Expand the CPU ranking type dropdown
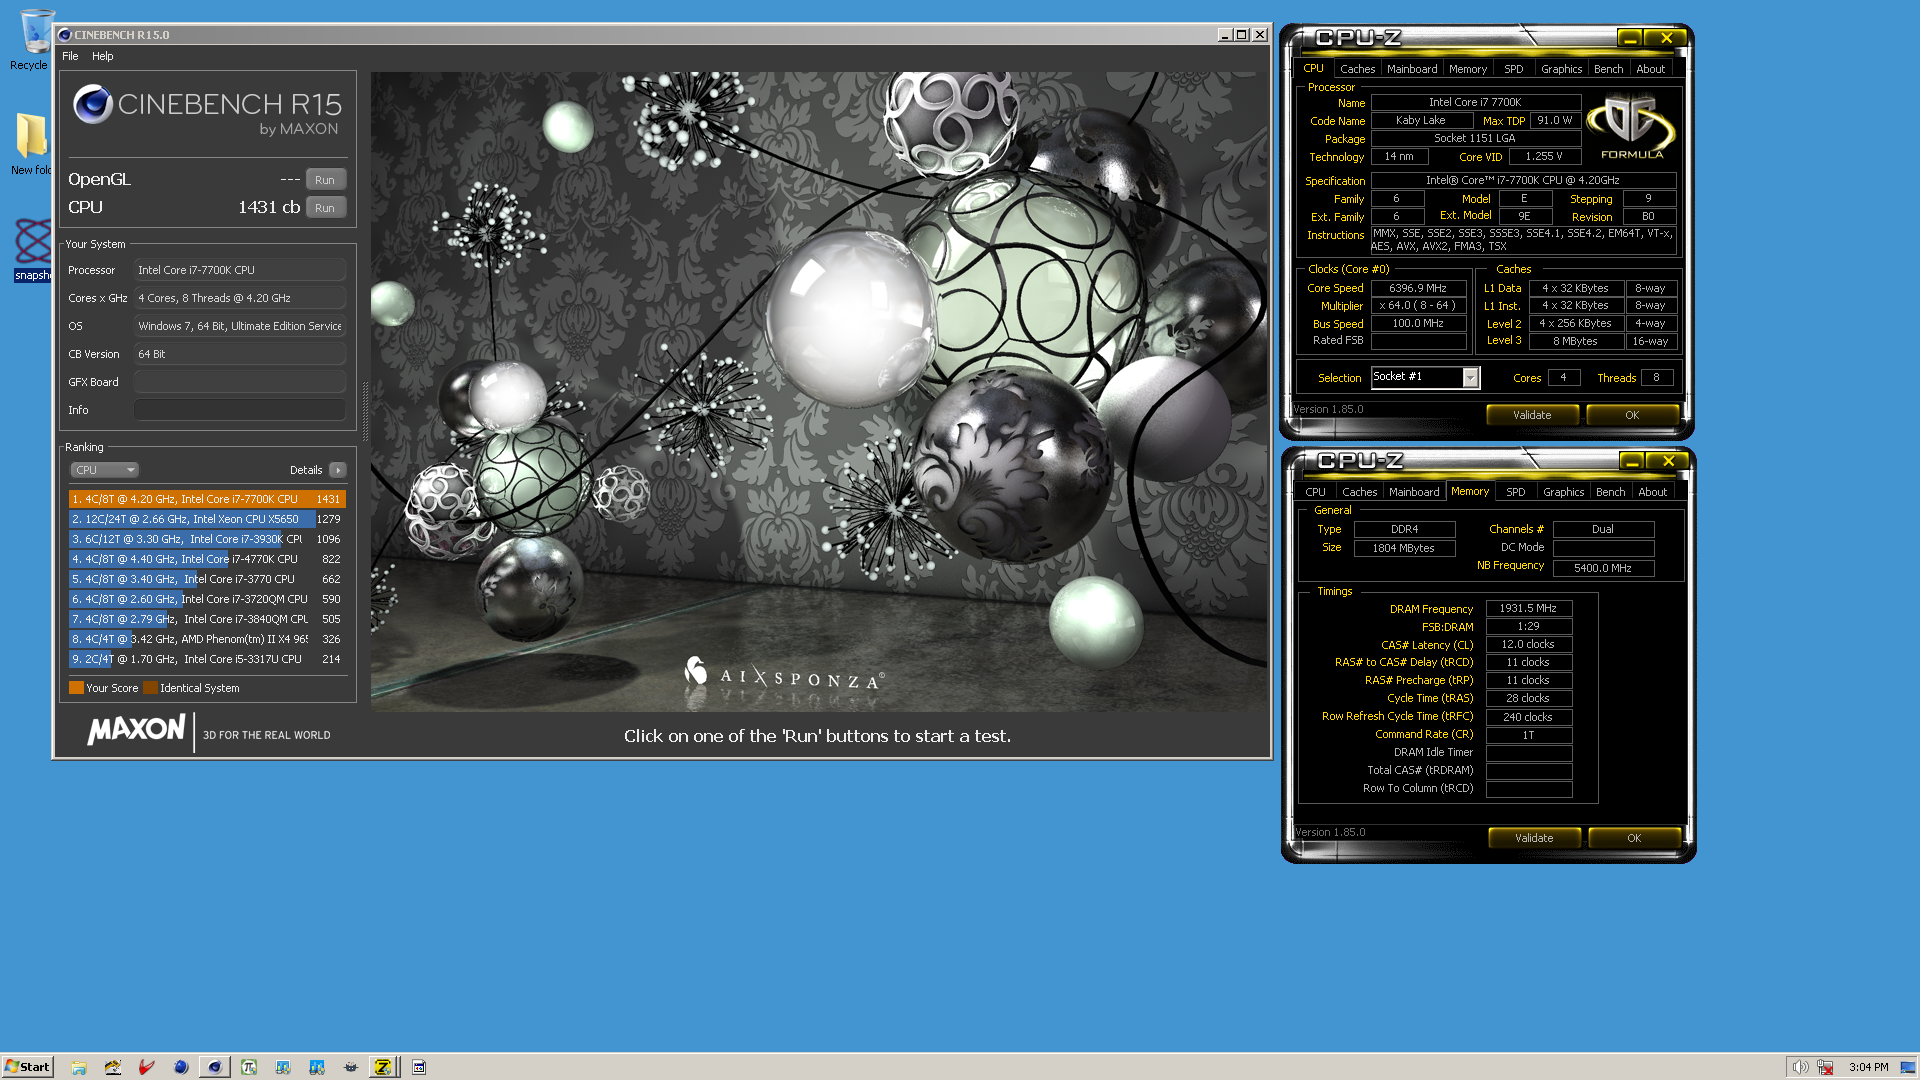 pos(104,470)
